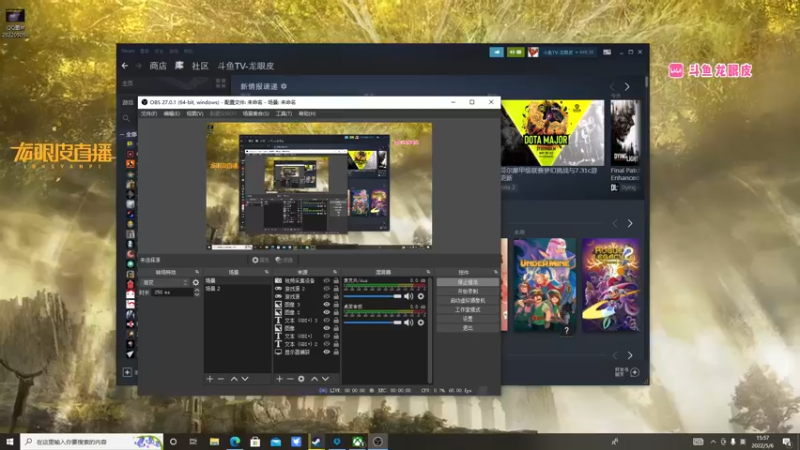Open OBS 编辑(E) menu
This screenshot has height=450, width=800.
[x=171, y=114]
